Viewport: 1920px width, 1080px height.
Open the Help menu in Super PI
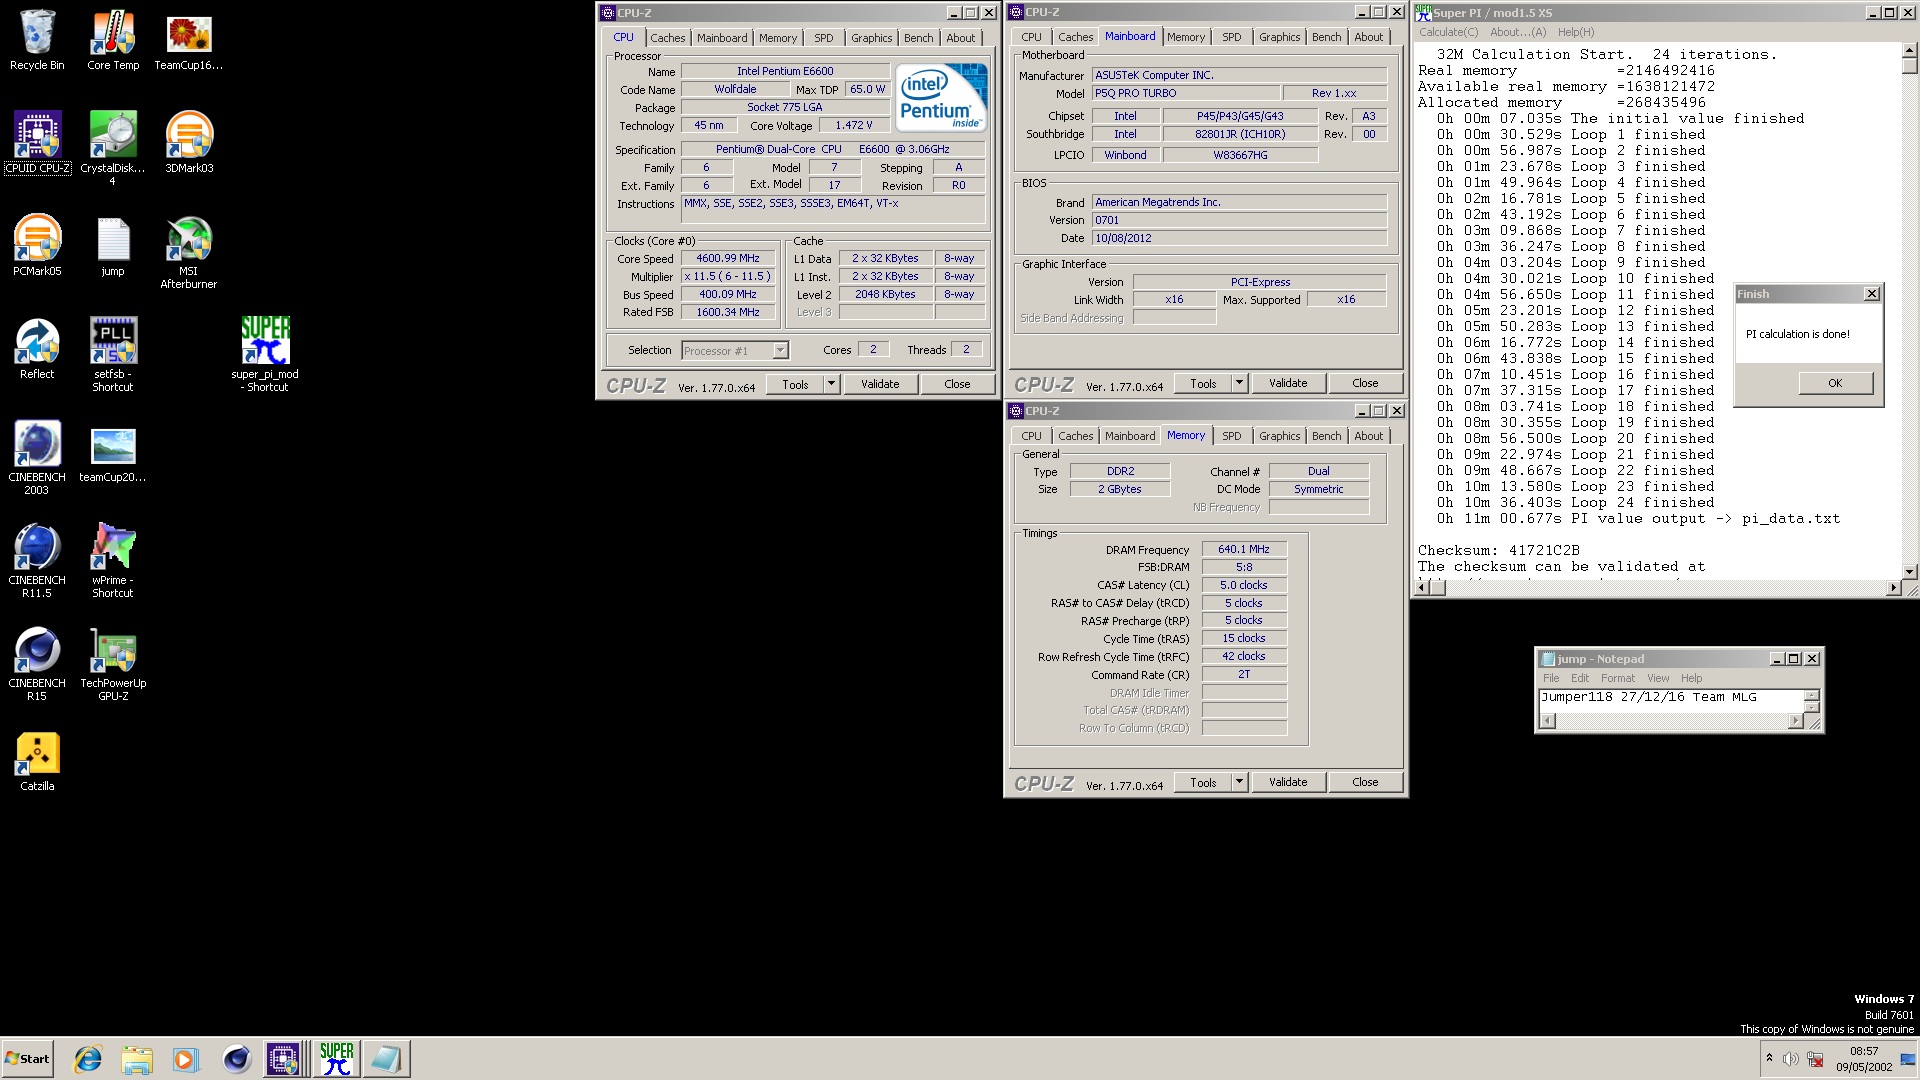click(1576, 32)
